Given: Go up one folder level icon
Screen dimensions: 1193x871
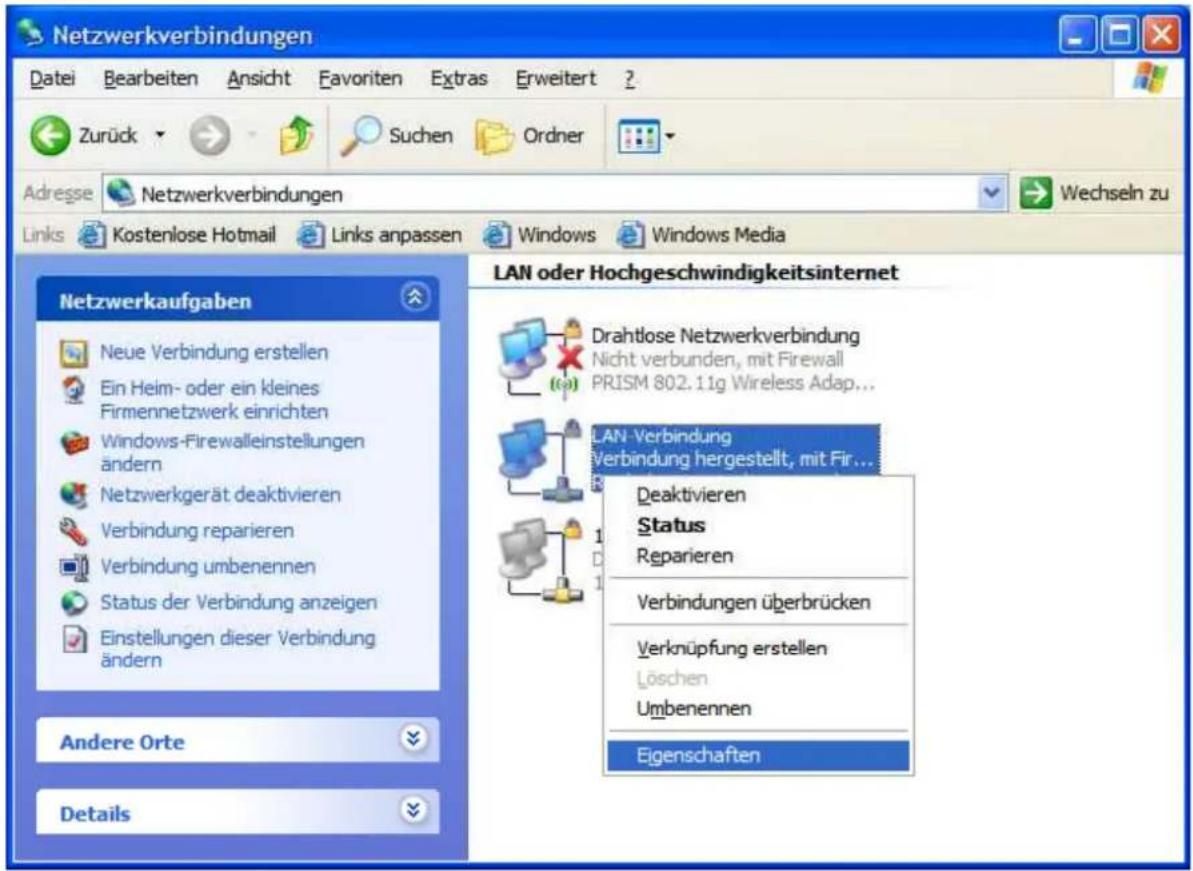Looking at the screenshot, I should point(297,137).
